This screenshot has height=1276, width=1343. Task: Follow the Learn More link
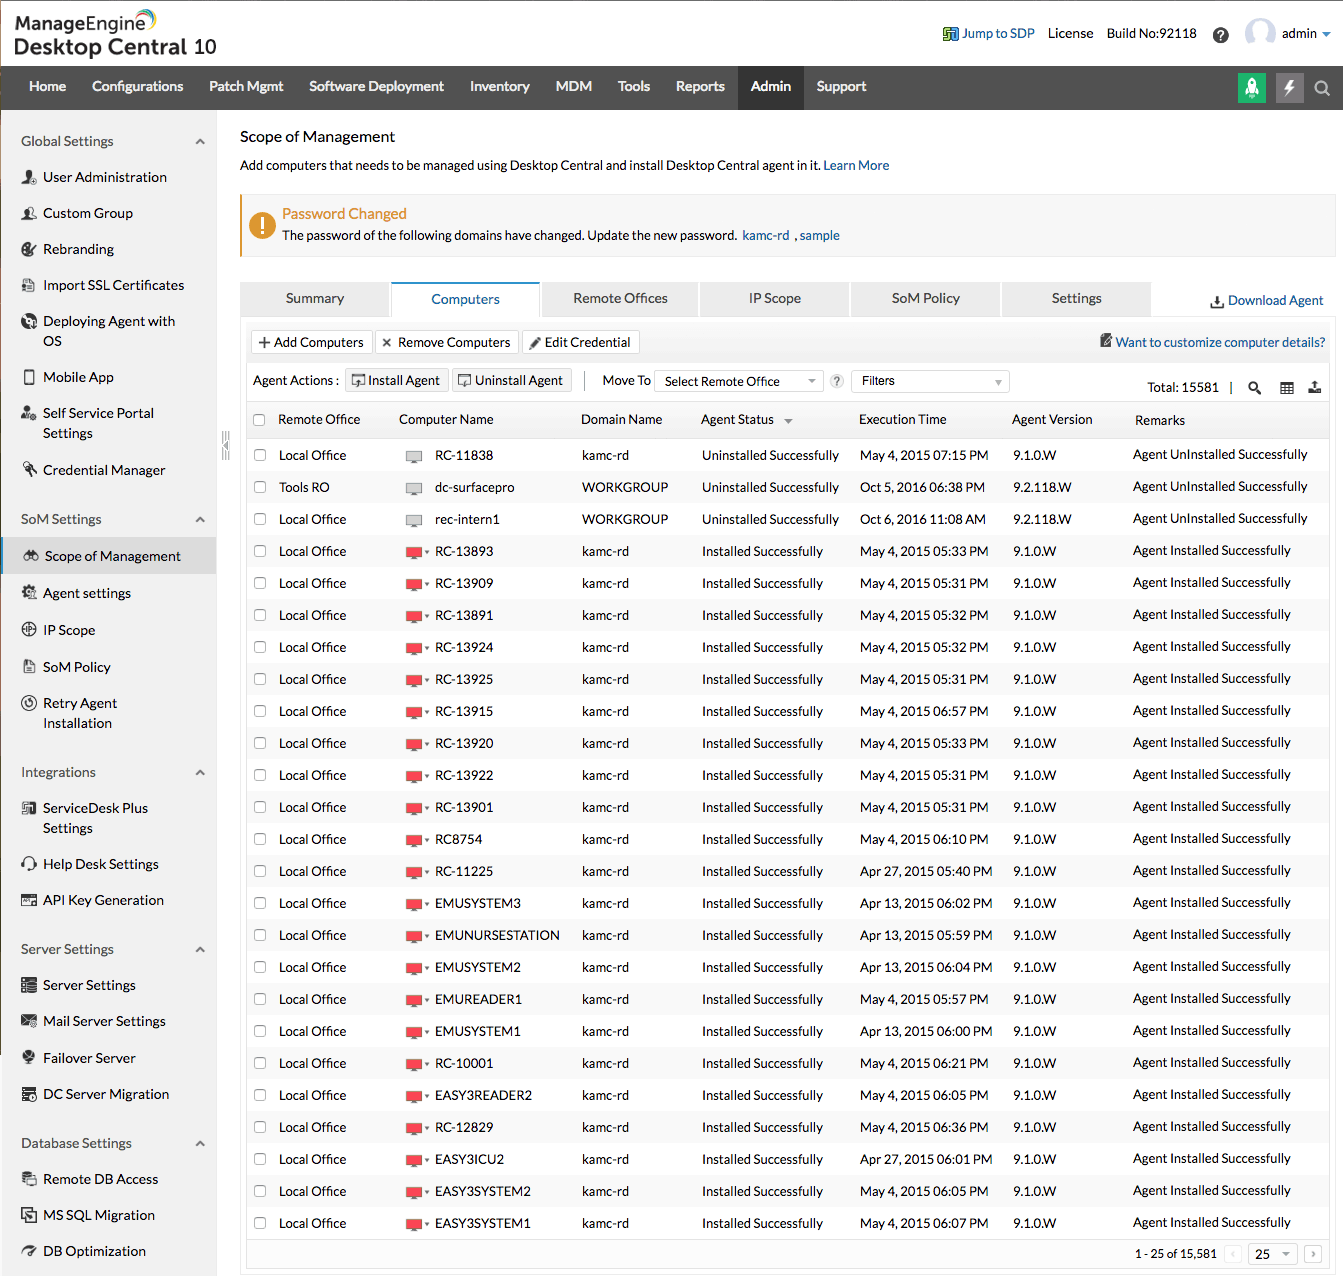click(x=856, y=166)
